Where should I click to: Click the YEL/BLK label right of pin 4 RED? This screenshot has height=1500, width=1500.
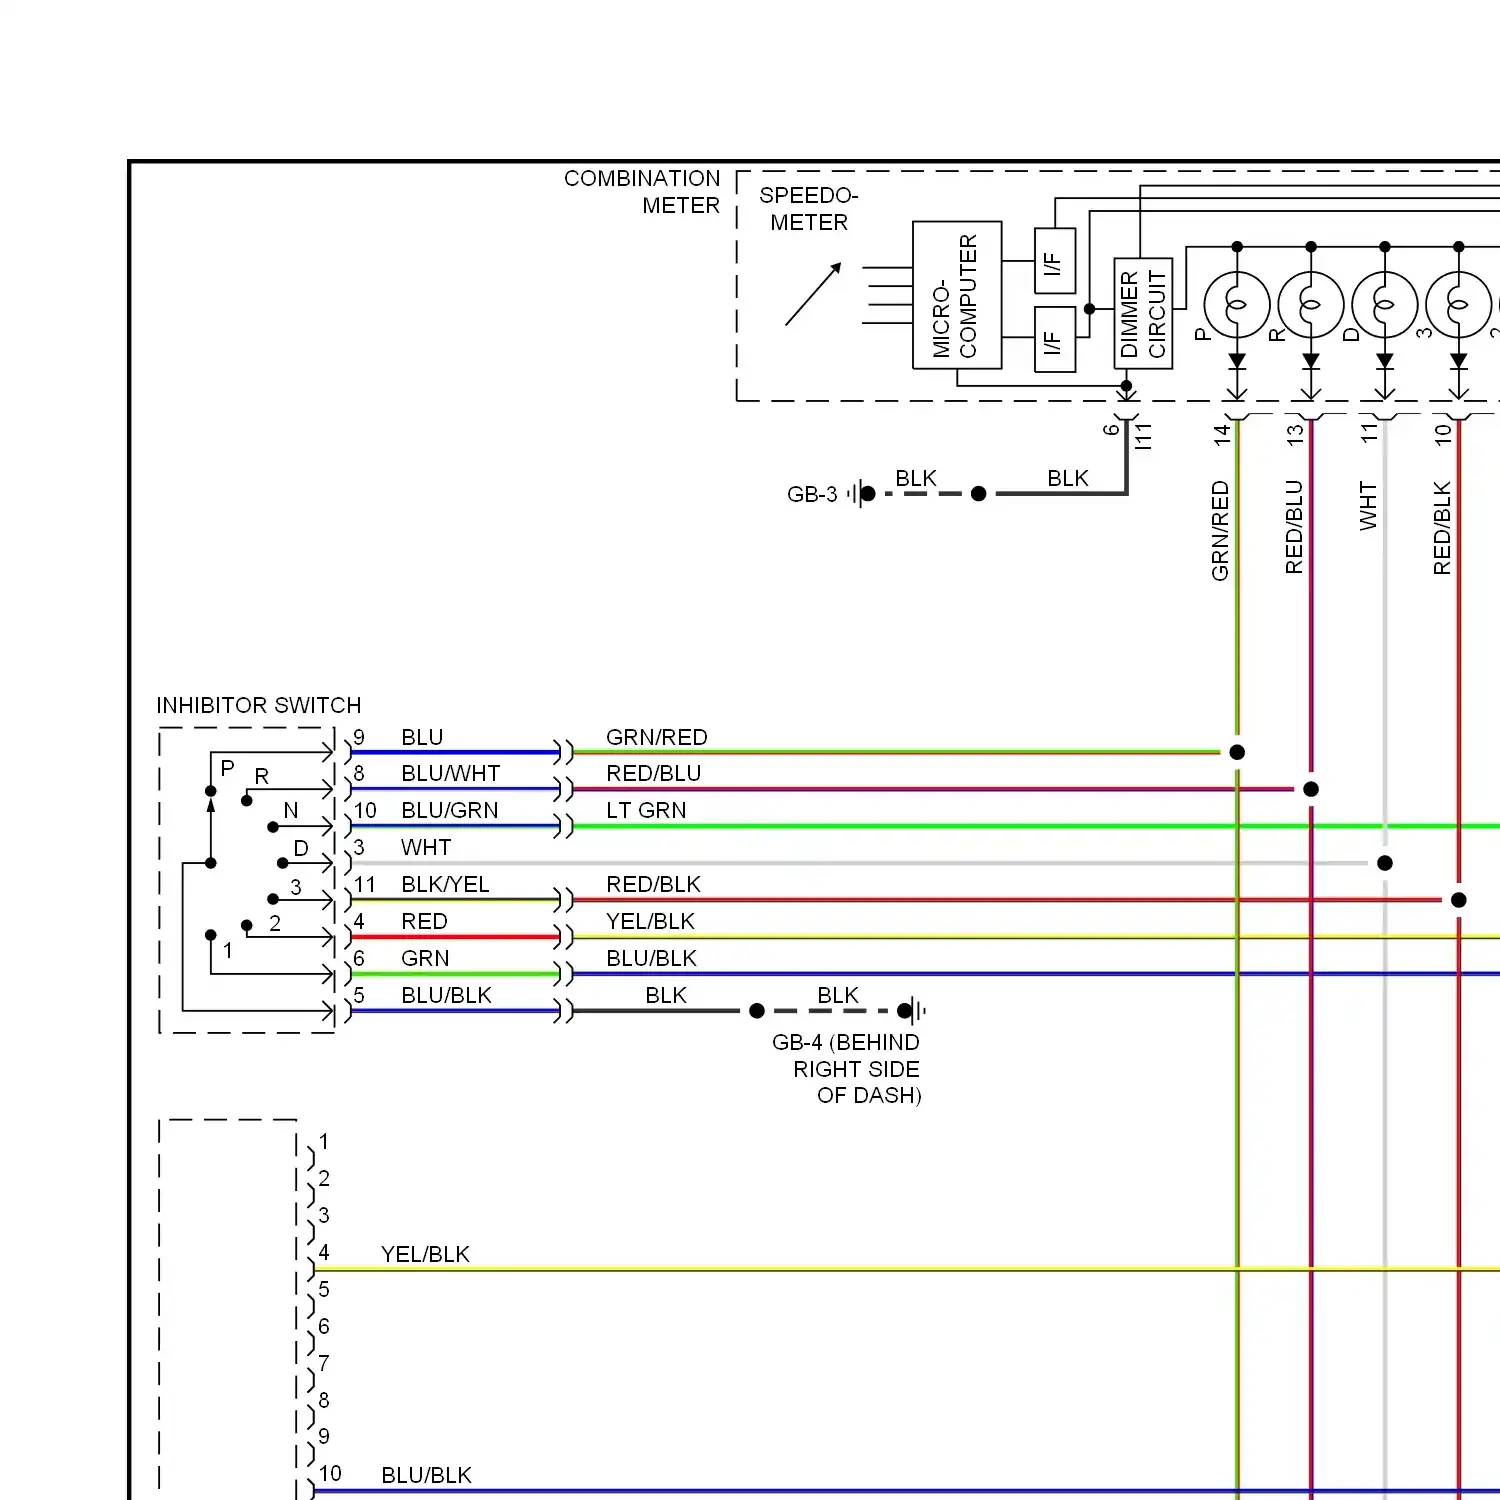pos(650,921)
